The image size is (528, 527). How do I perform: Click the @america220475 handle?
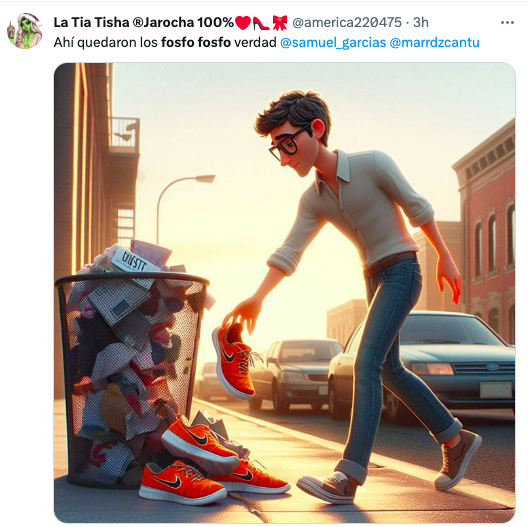click(x=347, y=23)
